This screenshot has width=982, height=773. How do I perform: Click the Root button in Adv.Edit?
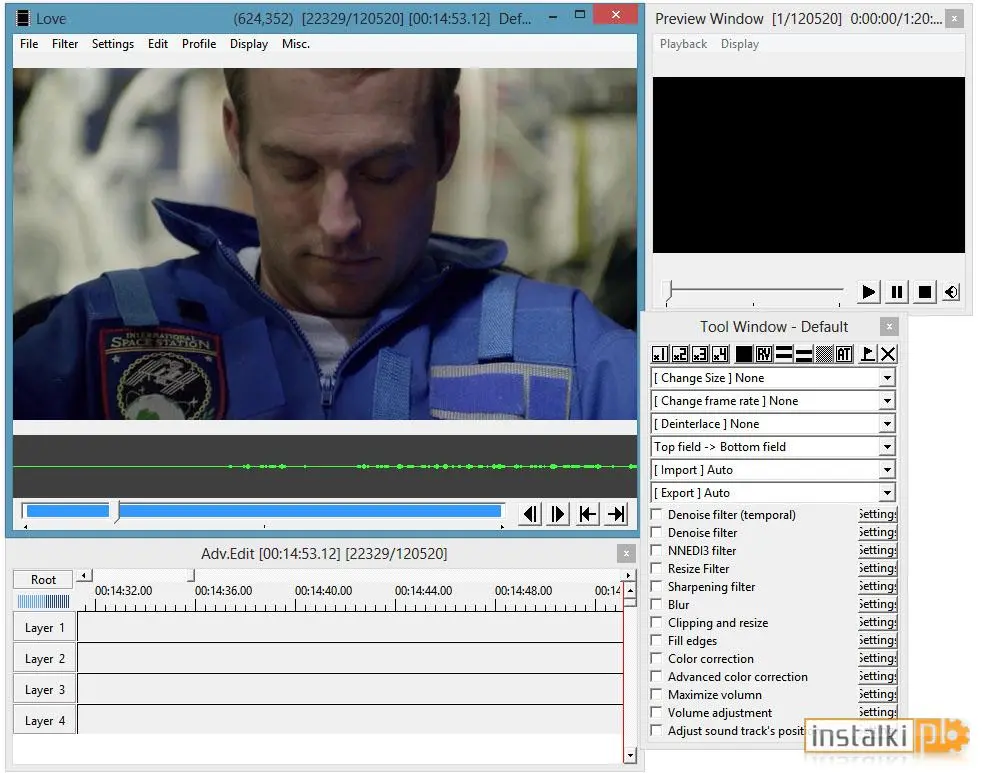pyautogui.click(x=43, y=580)
